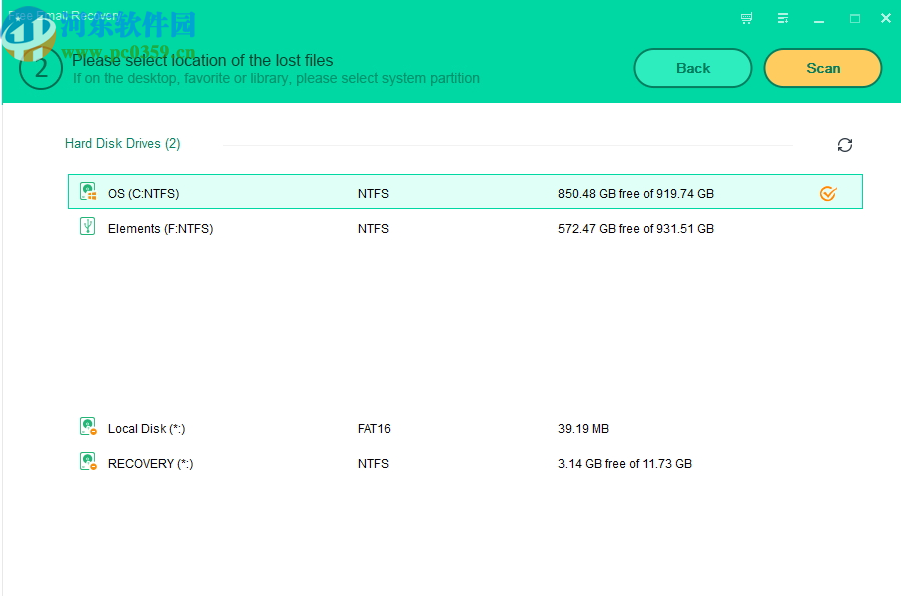Click the maximize window button
This screenshot has height=596, width=902.
pos(853,18)
